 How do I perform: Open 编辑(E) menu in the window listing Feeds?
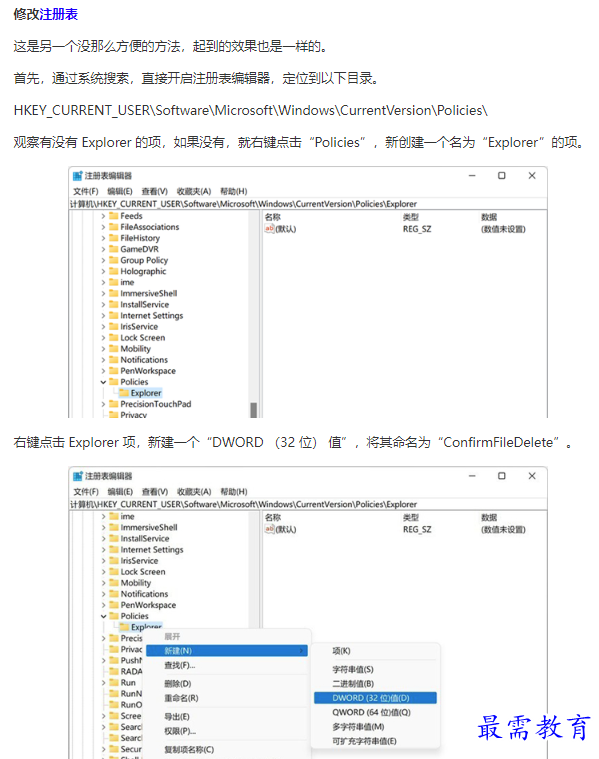120,191
